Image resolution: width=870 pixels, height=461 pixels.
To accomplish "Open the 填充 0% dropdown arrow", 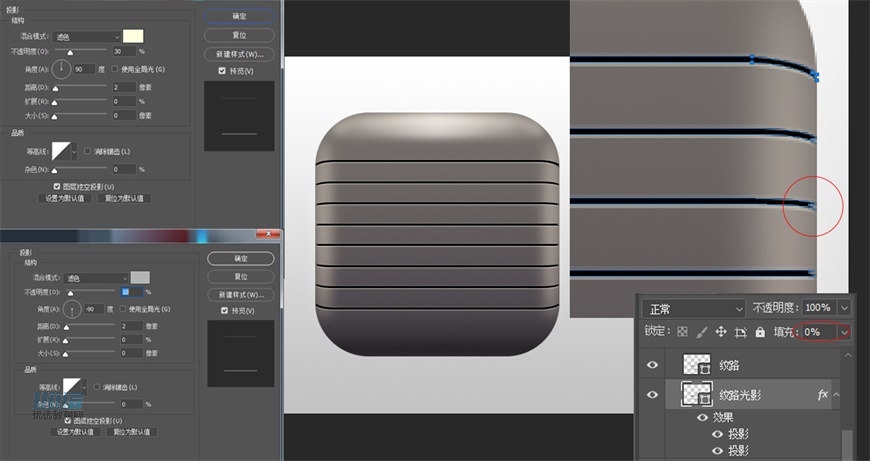I will point(844,332).
